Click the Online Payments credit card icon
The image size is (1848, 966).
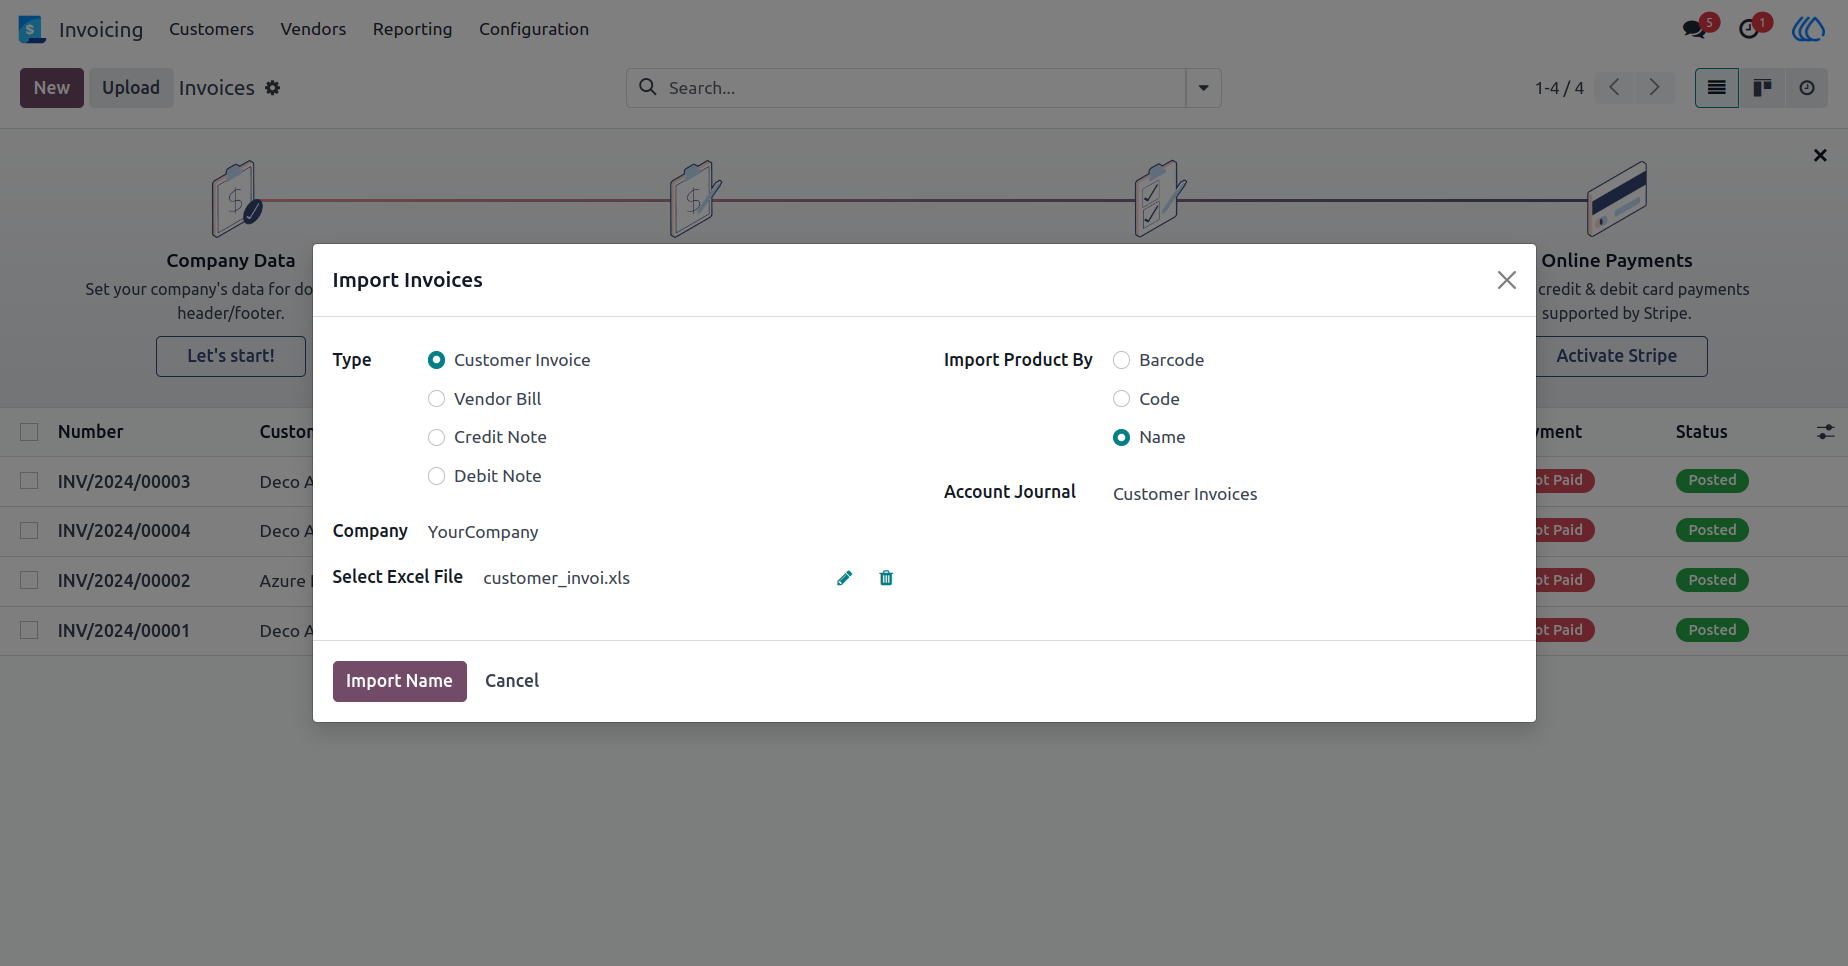click(x=1617, y=199)
